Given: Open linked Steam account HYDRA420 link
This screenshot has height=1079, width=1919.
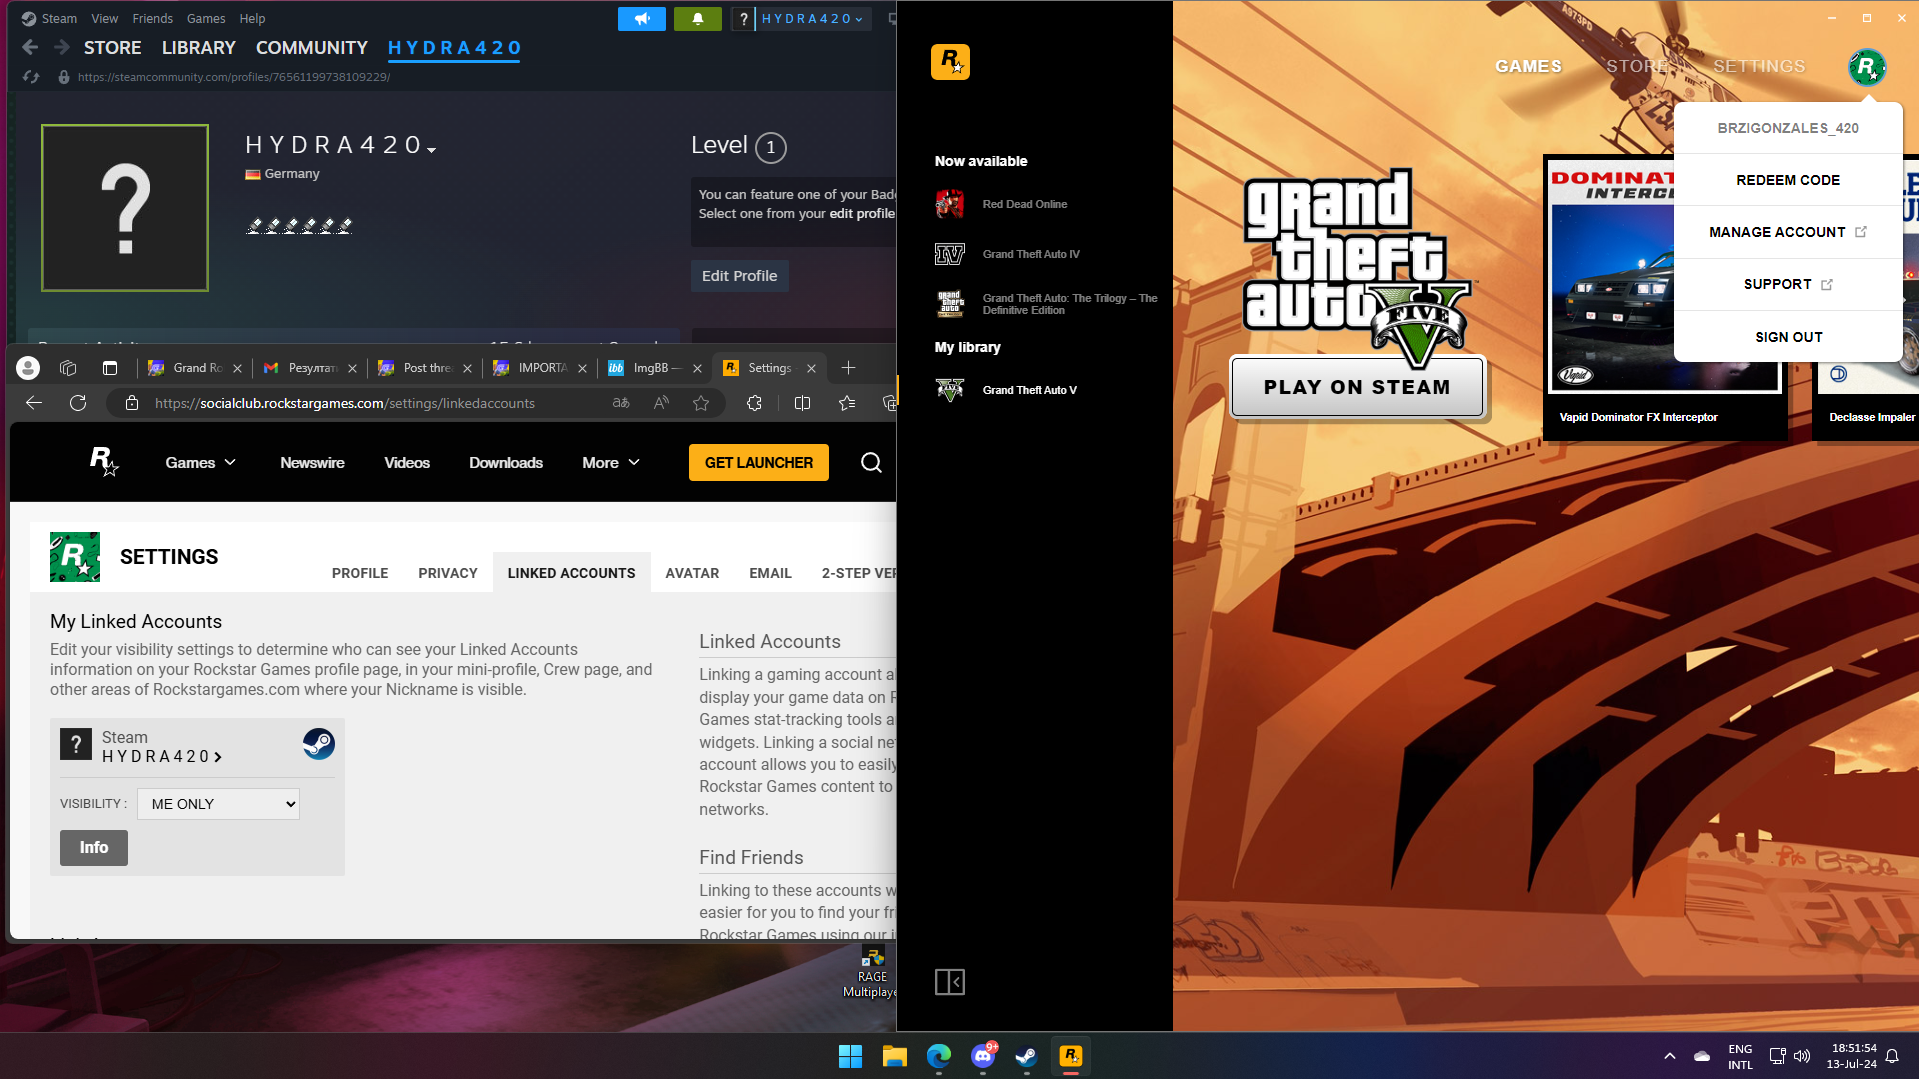Looking at the screenshot, I should [x=161, y=757].
